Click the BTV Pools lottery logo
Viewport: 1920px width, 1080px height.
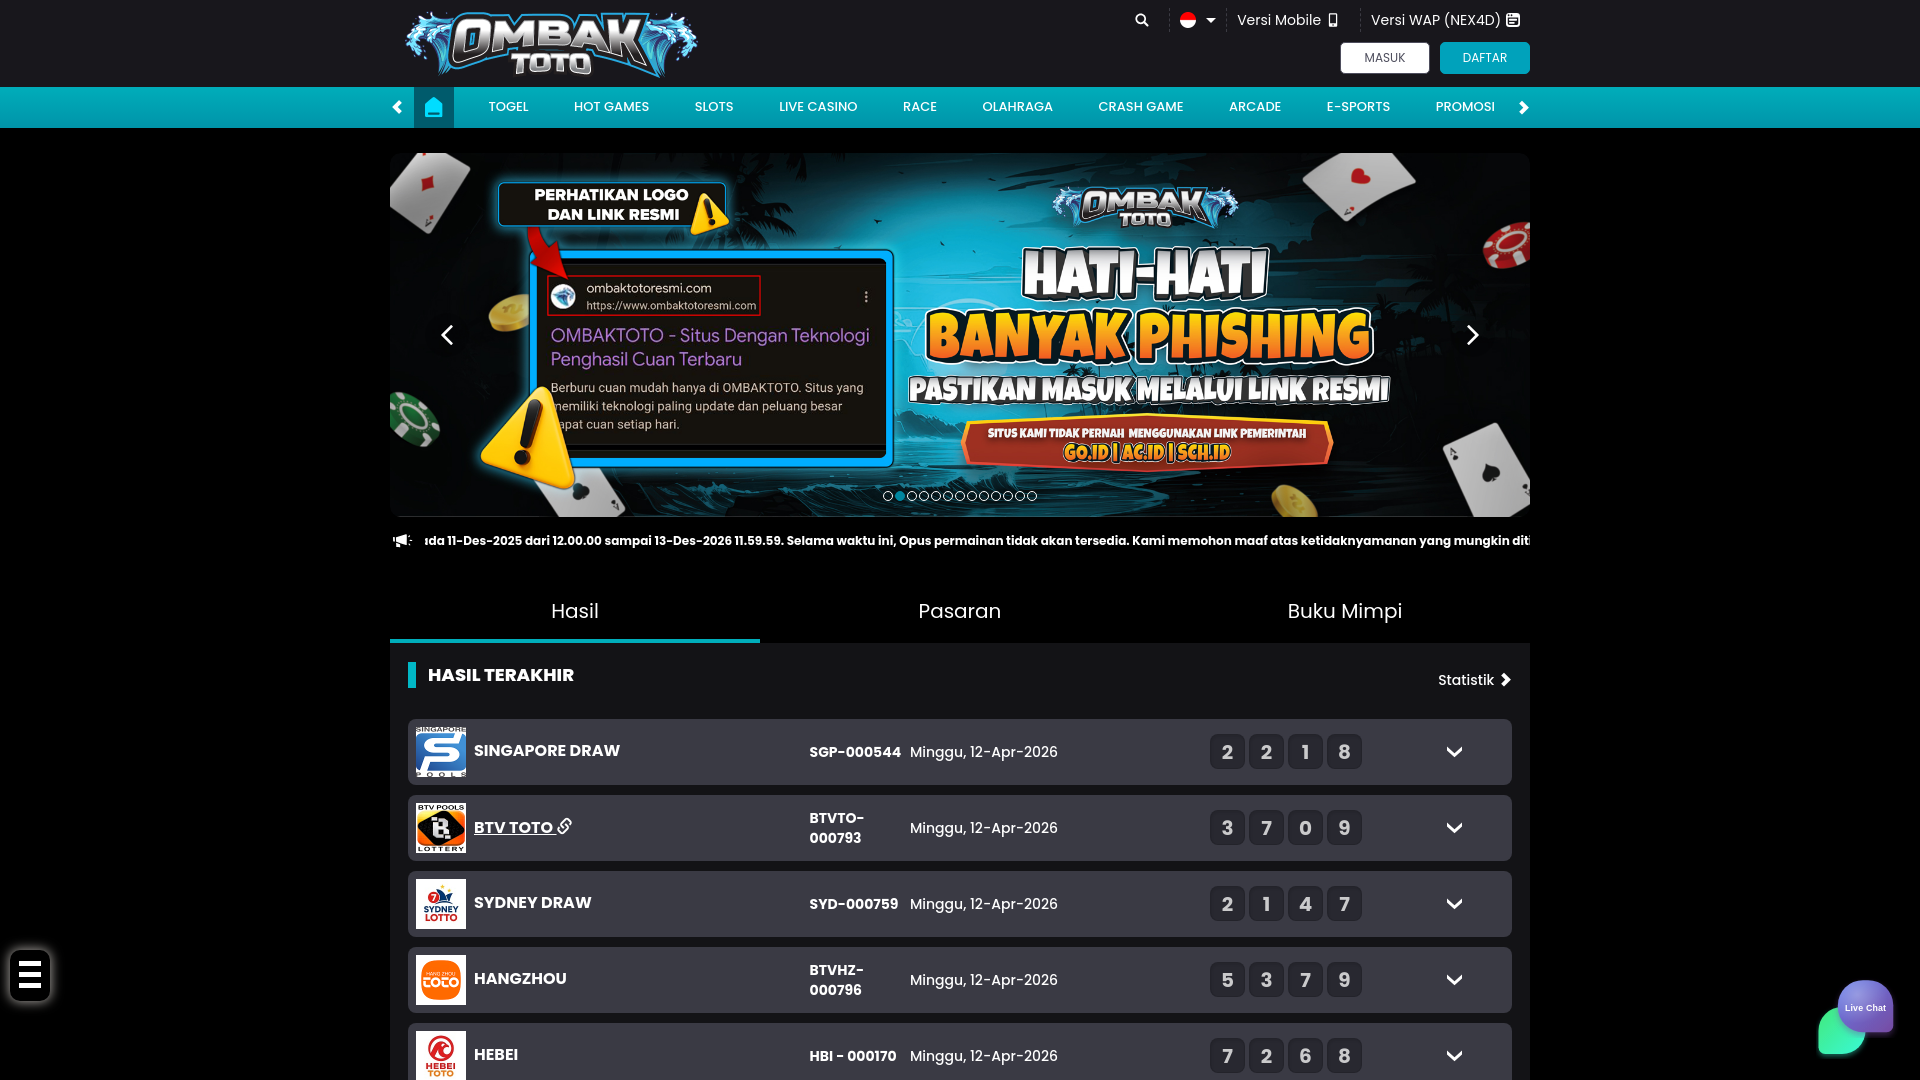point(441,828)
